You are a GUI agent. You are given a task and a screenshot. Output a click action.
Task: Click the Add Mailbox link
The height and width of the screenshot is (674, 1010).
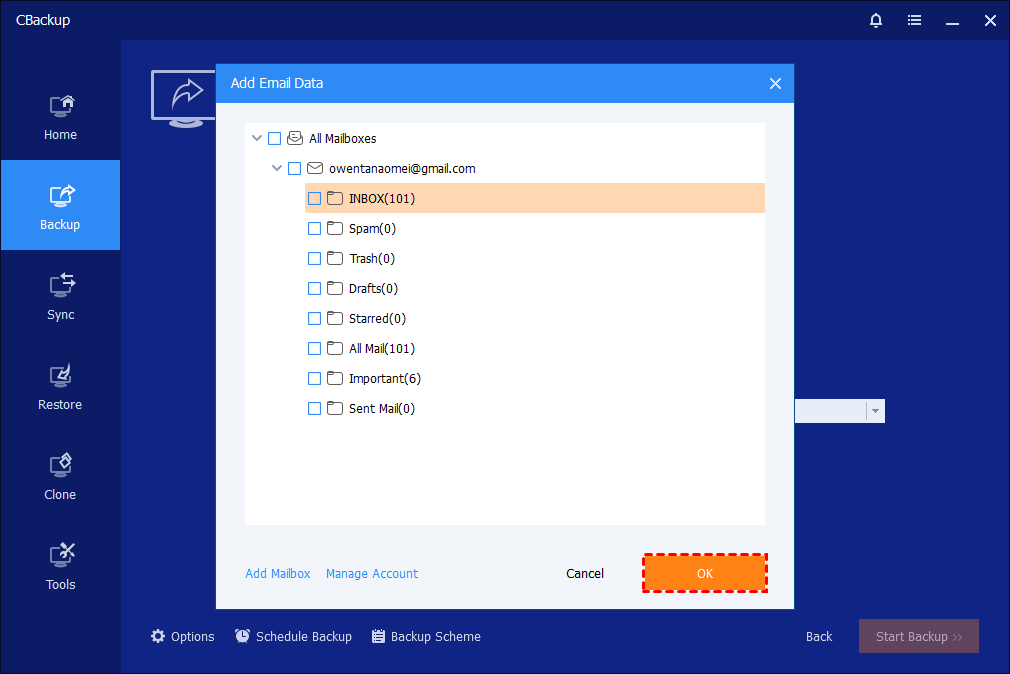pyautogui.click(x=278, y=574)
